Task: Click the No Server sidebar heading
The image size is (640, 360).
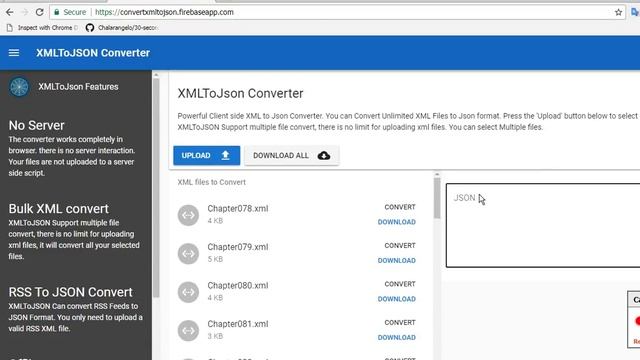Action: 36,125
